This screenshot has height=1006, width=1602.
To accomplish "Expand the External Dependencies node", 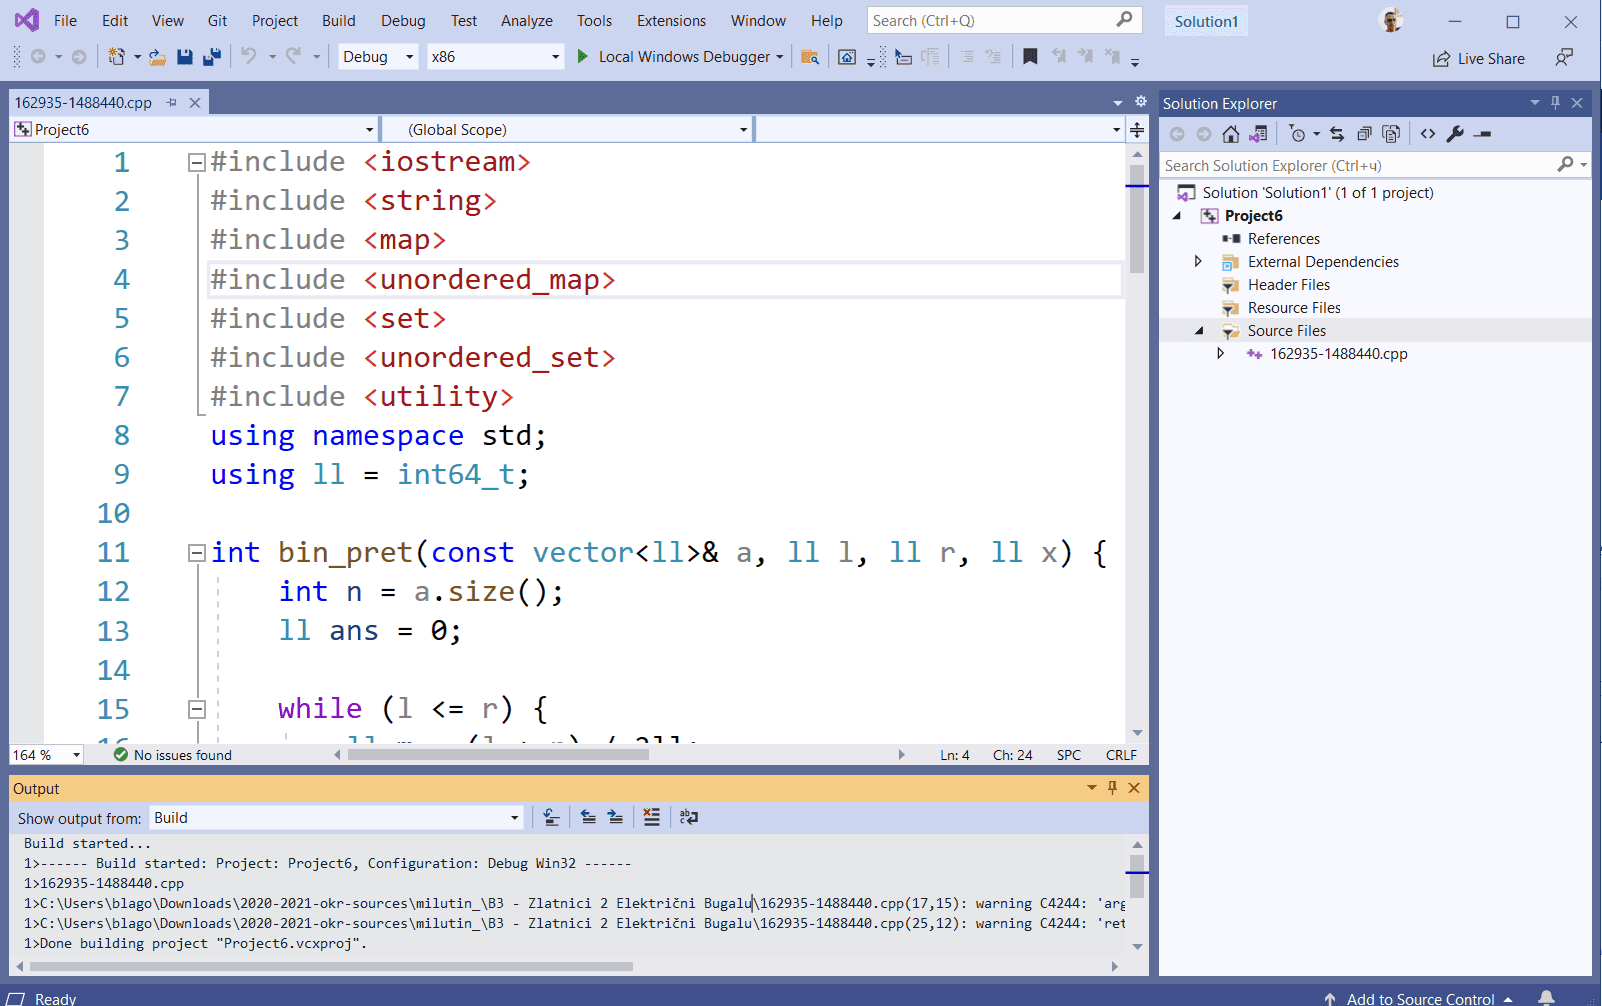I will point(1198,261).
